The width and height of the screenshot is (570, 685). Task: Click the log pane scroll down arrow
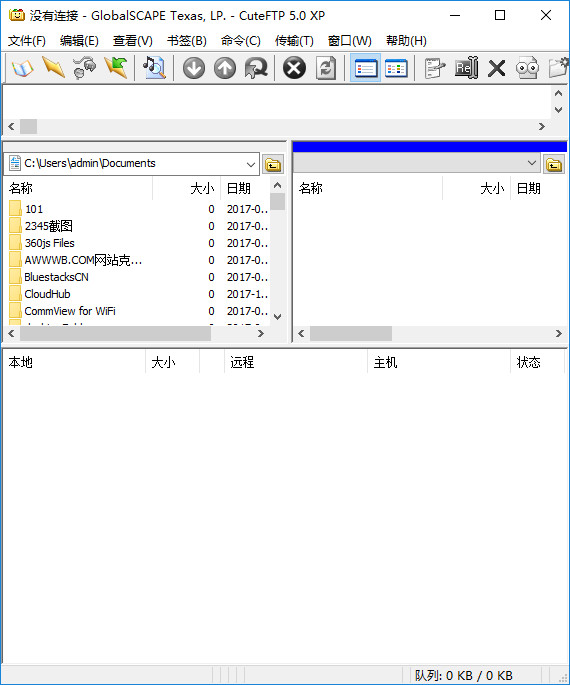[x=558, y=110]
